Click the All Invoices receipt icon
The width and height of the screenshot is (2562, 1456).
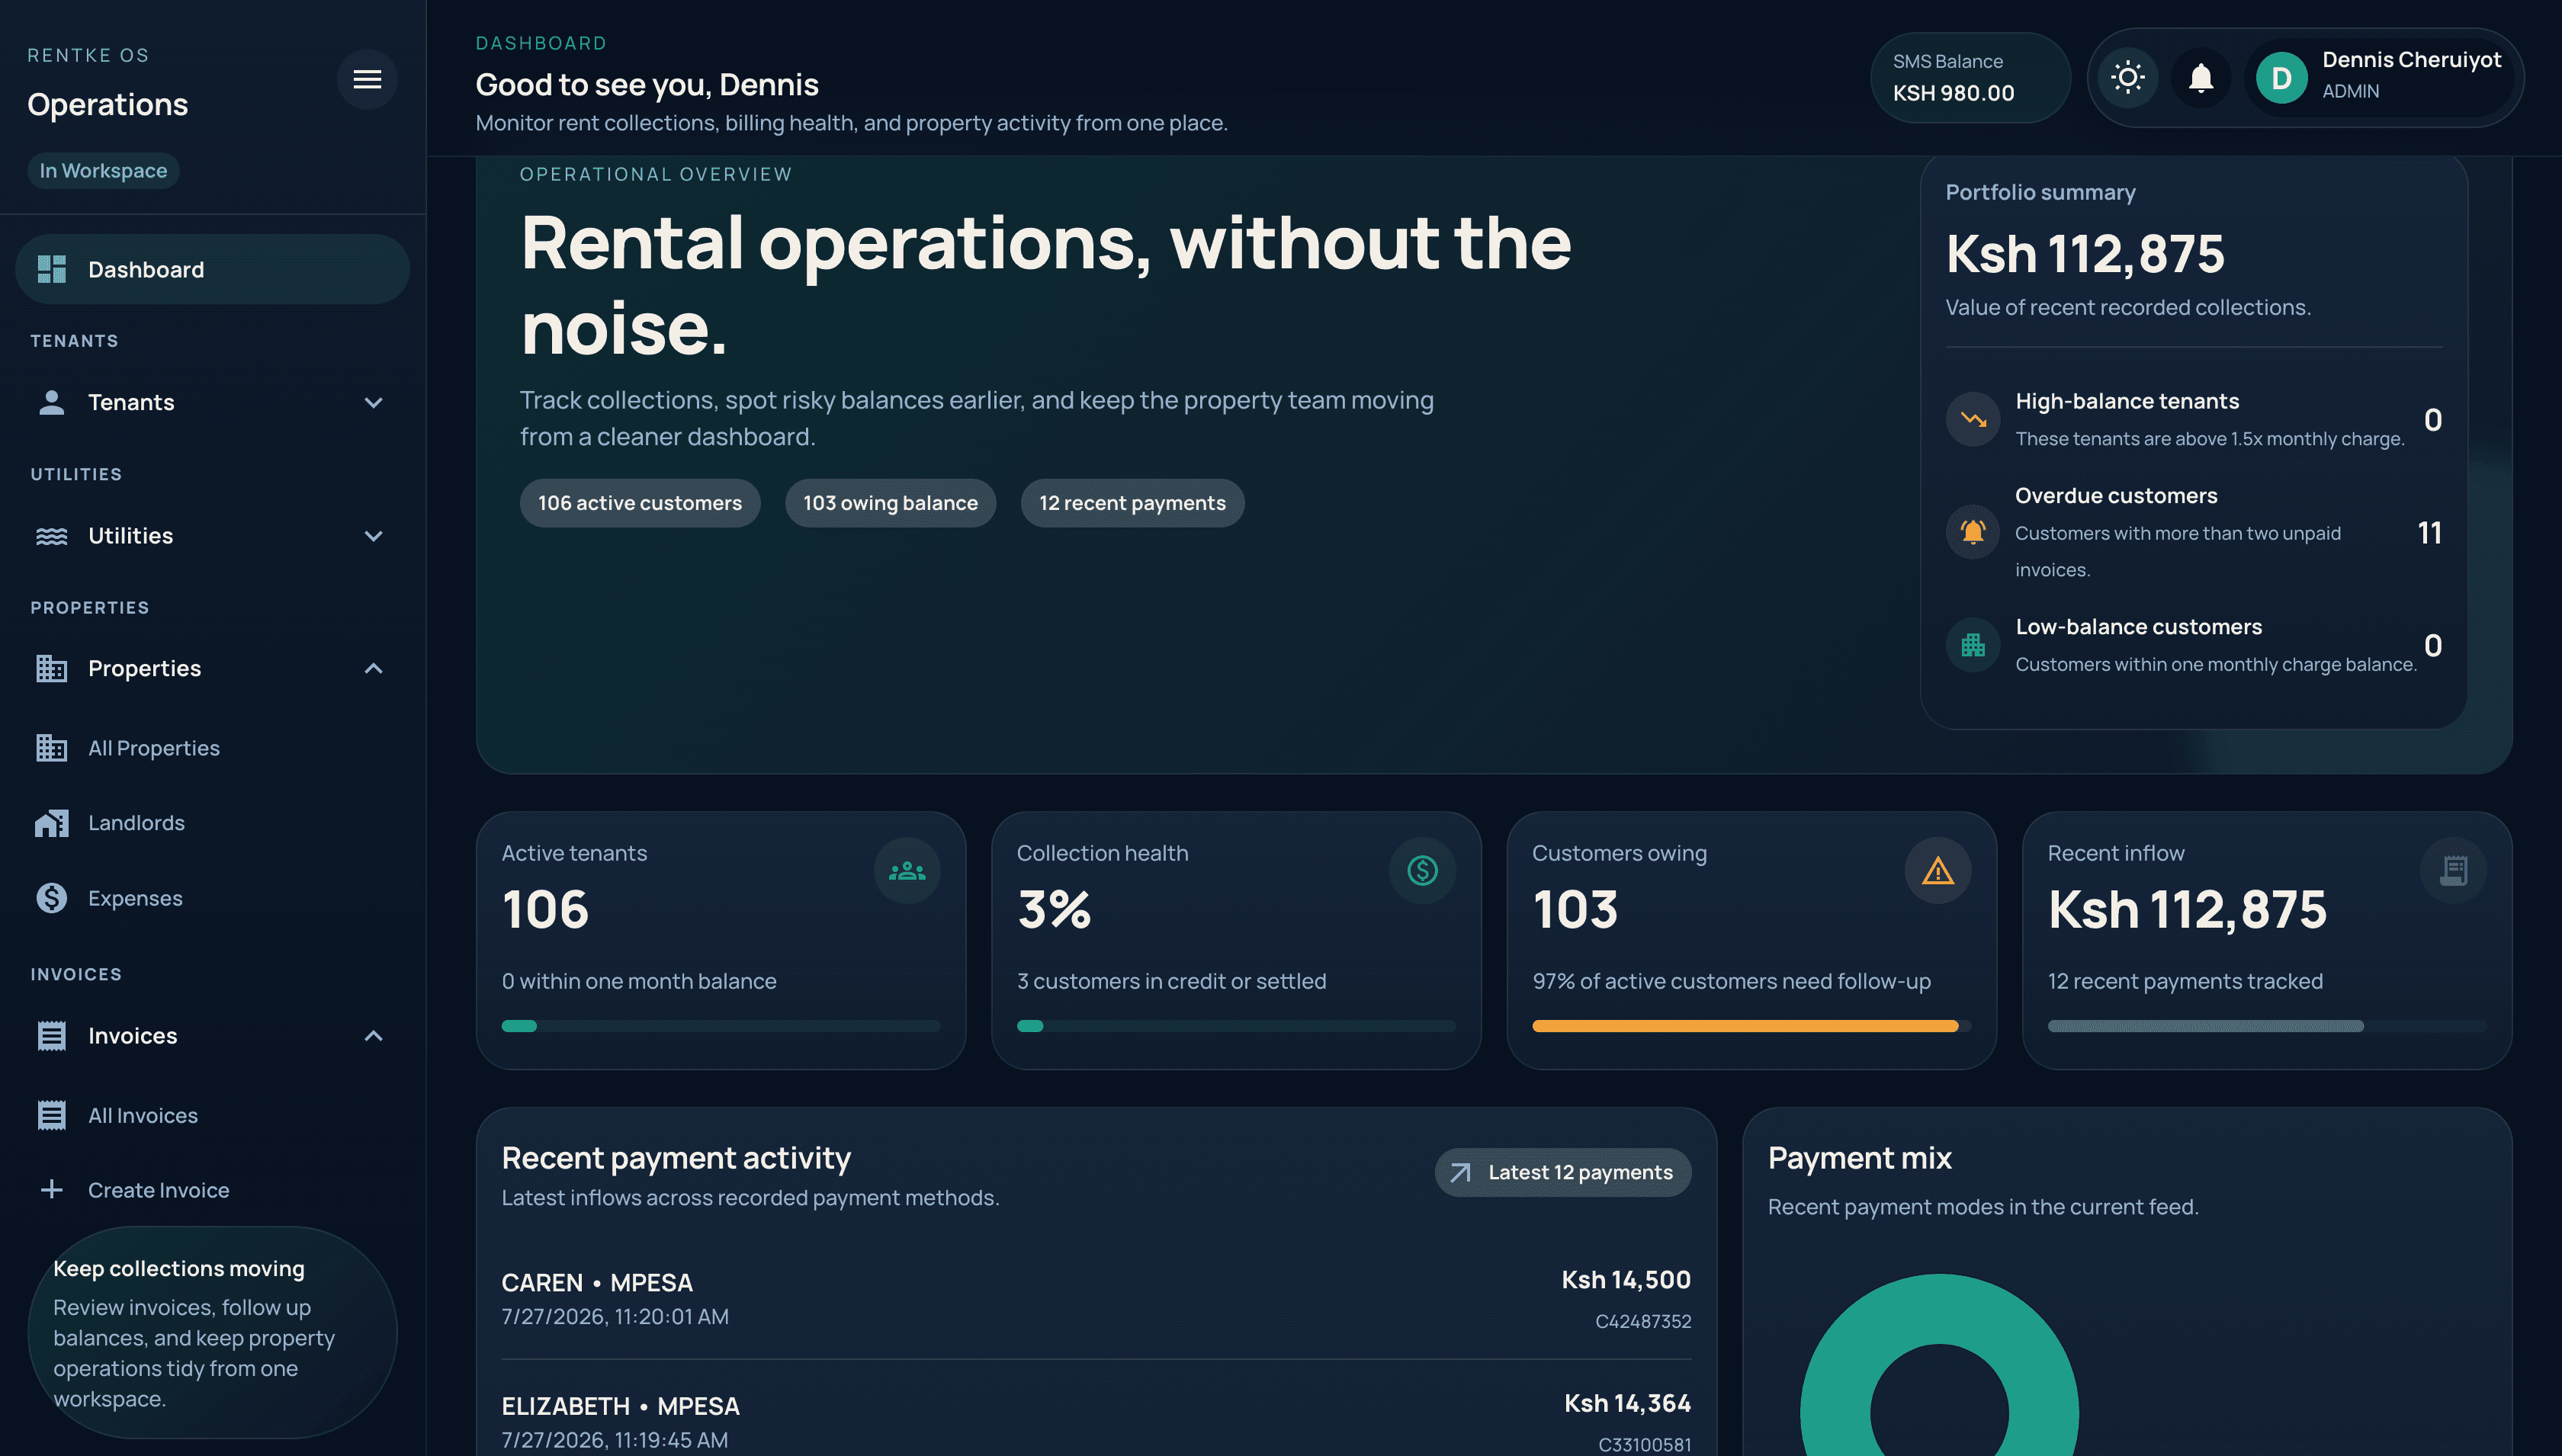click(52, 1115)
